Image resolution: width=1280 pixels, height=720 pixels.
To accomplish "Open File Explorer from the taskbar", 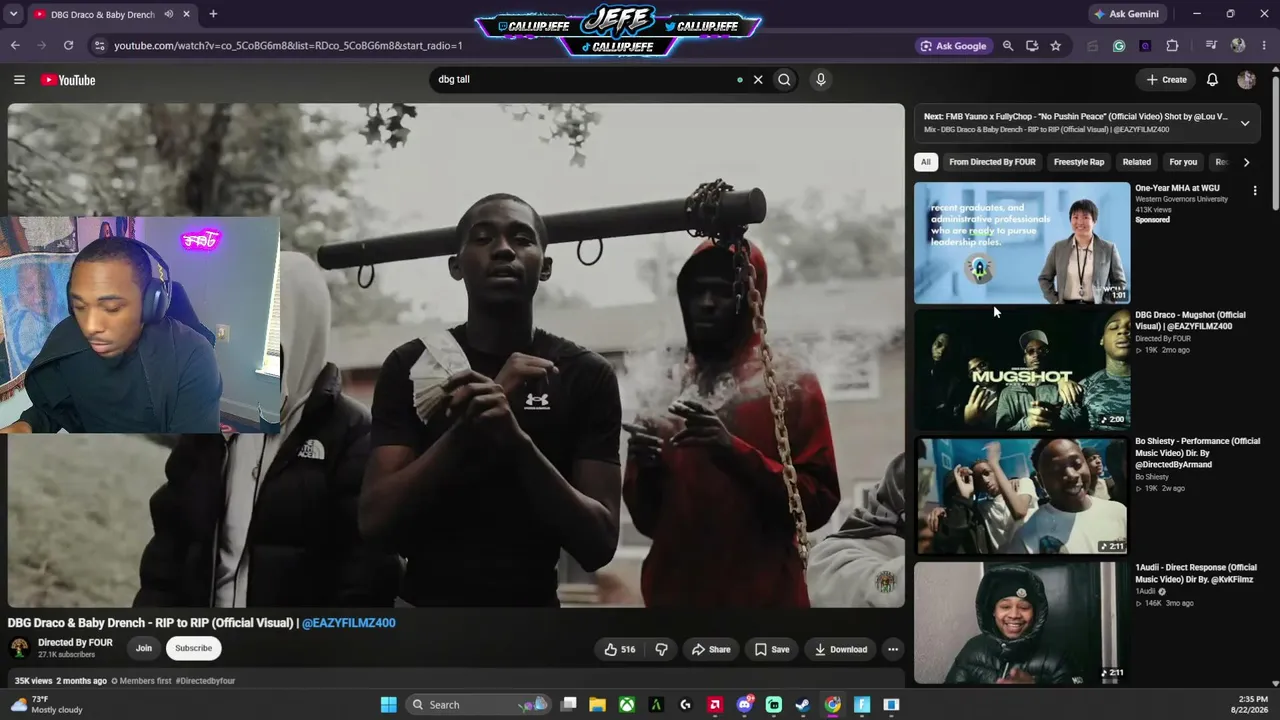I will (x=597, y=705).
